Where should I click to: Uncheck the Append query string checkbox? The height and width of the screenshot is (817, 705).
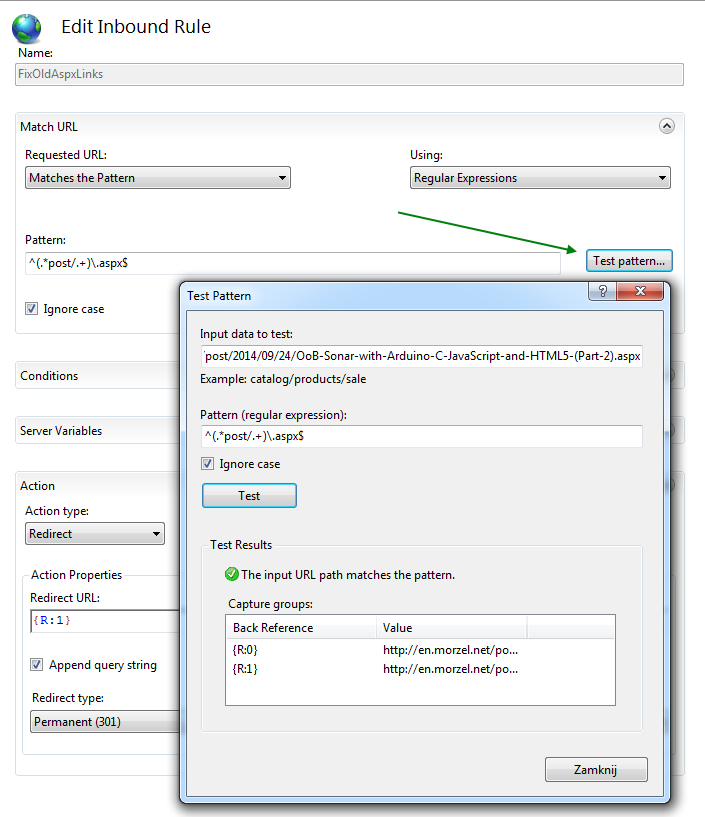click(37, 665)
